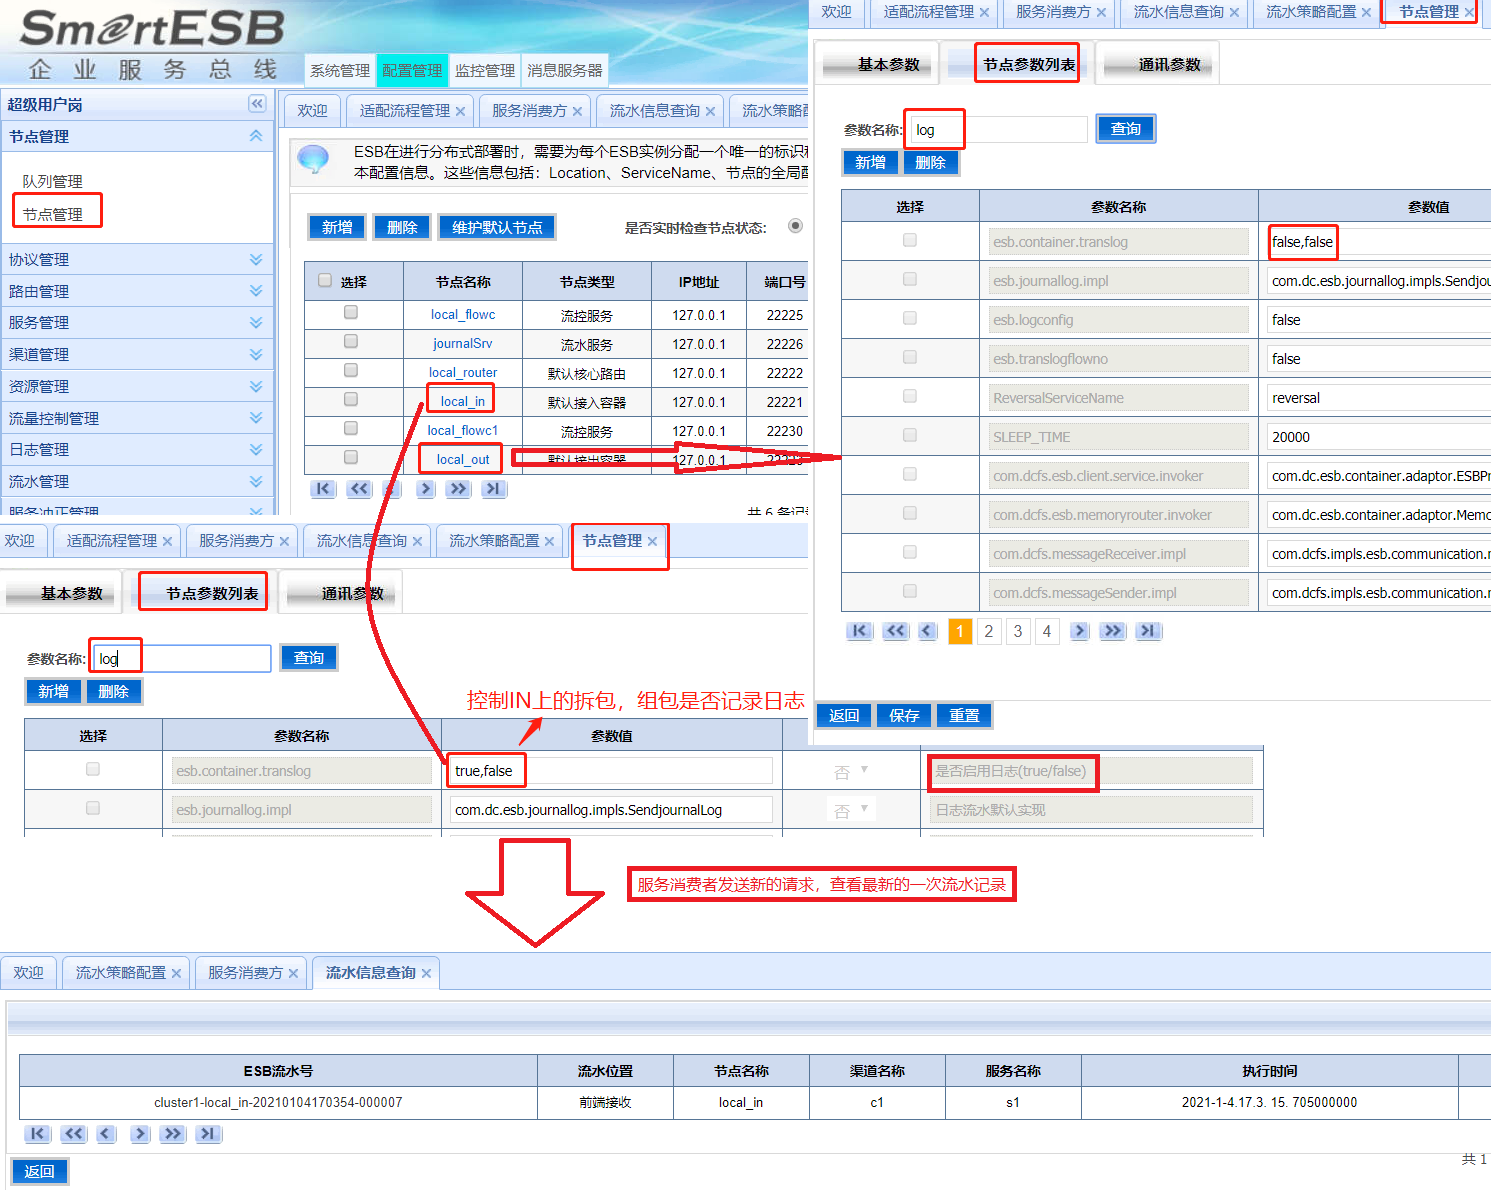Click next page arrow in parameter list pager
Screen dimensions: 1491x1190
coord(1079,631)
